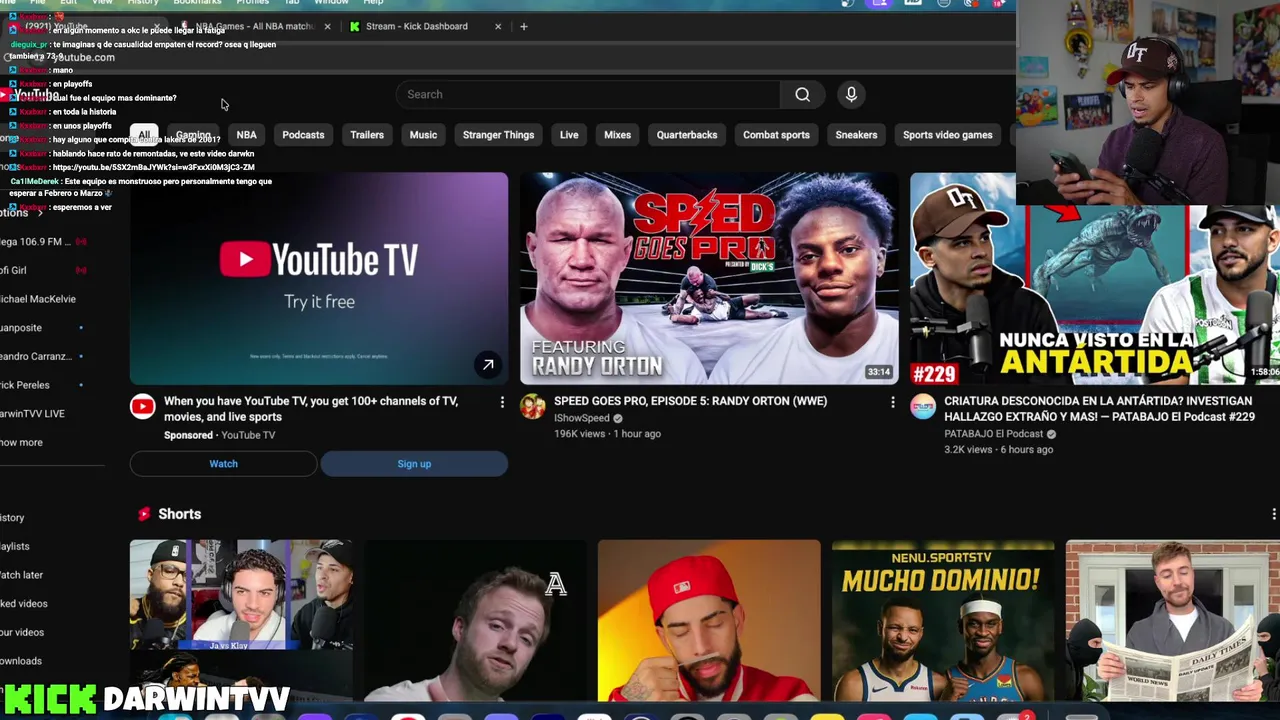Open Your videos in the sidebar
The width and height of the screenshot is (1280, 720).
[x=22, y=632]
